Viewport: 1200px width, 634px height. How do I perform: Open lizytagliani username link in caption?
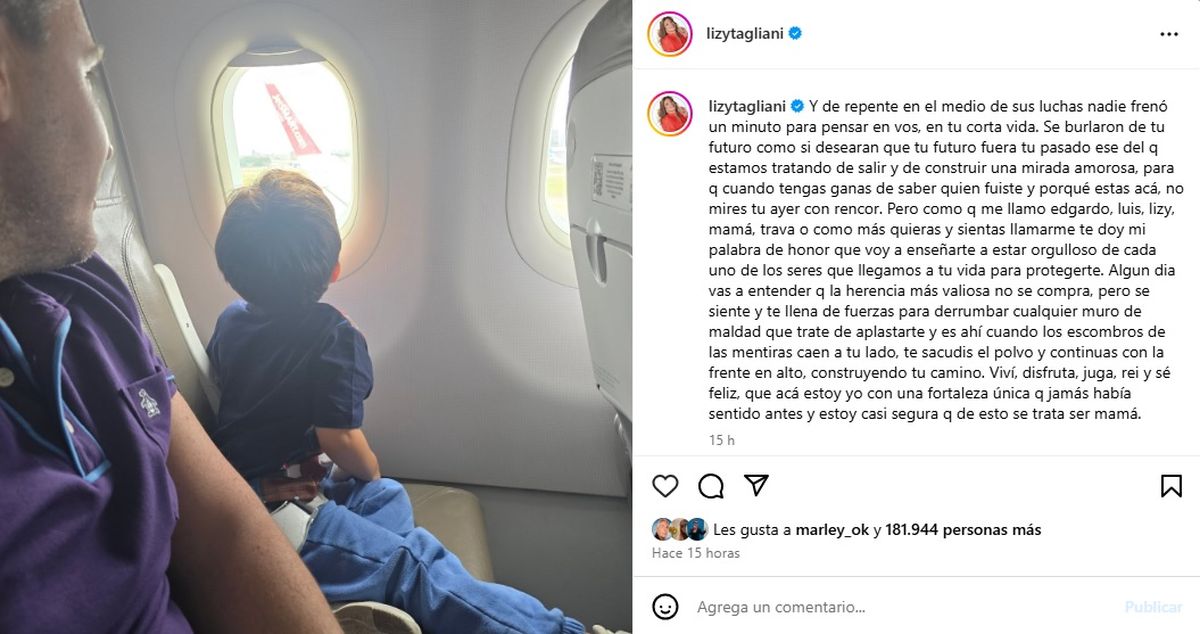748,105
